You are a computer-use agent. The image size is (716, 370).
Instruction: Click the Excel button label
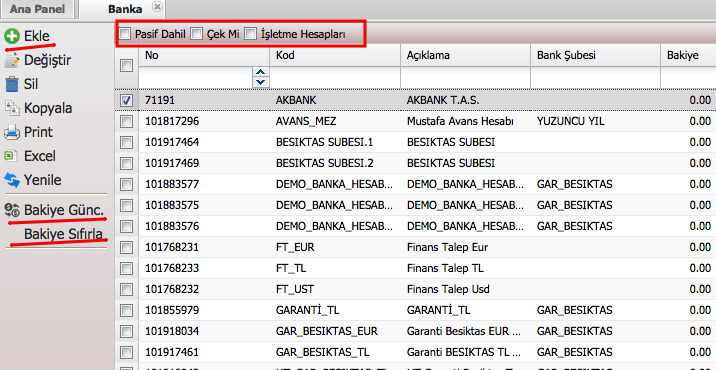click(40, 156)
